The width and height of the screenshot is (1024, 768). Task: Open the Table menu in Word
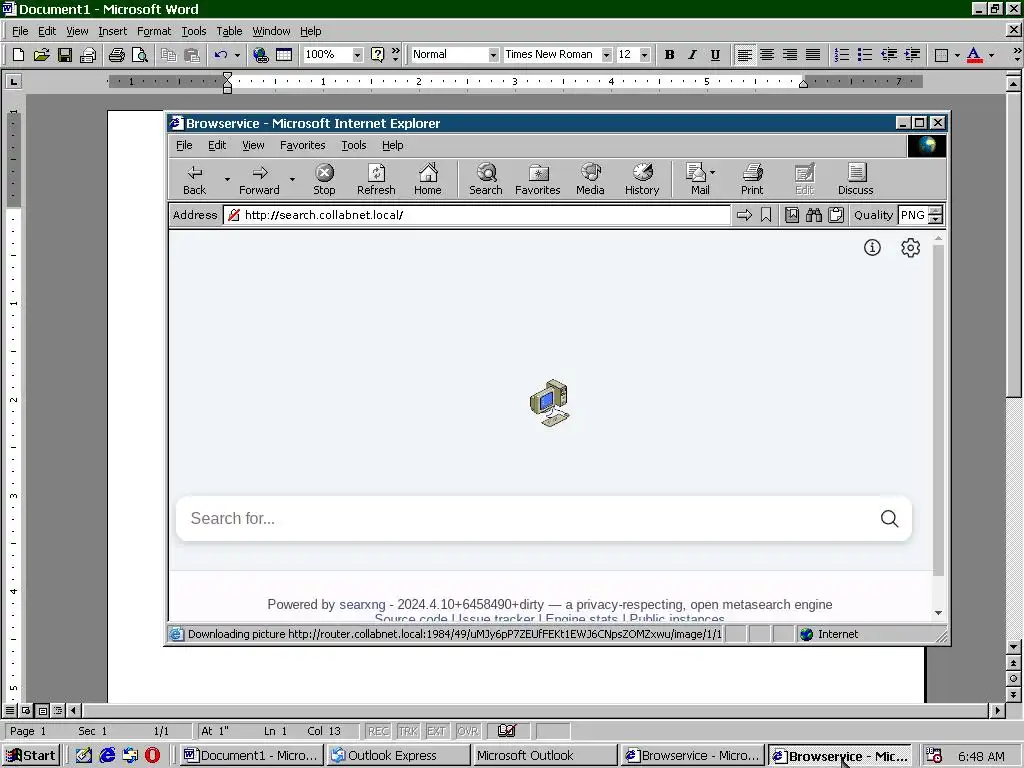point(229,31)
